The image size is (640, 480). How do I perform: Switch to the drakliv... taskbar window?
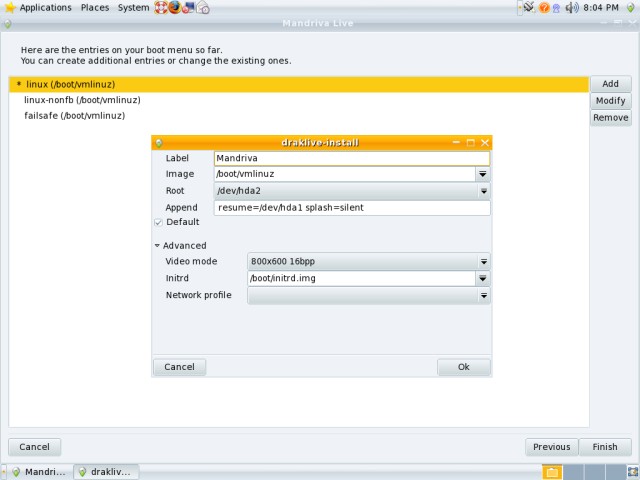click(x=106, y=472)
